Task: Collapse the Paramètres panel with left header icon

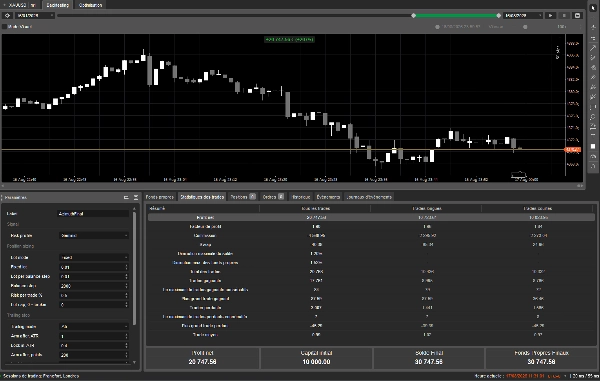Action: pyautogui.click(x=126, y=197)
